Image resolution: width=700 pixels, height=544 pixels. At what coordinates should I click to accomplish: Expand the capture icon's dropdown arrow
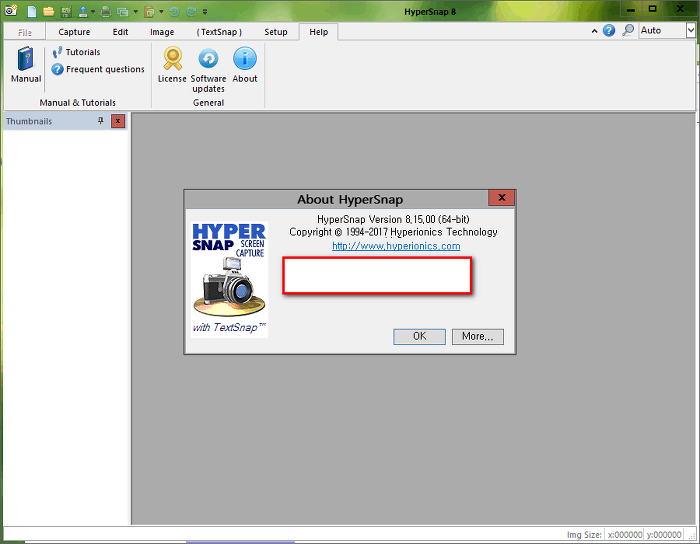pos(135,12)
